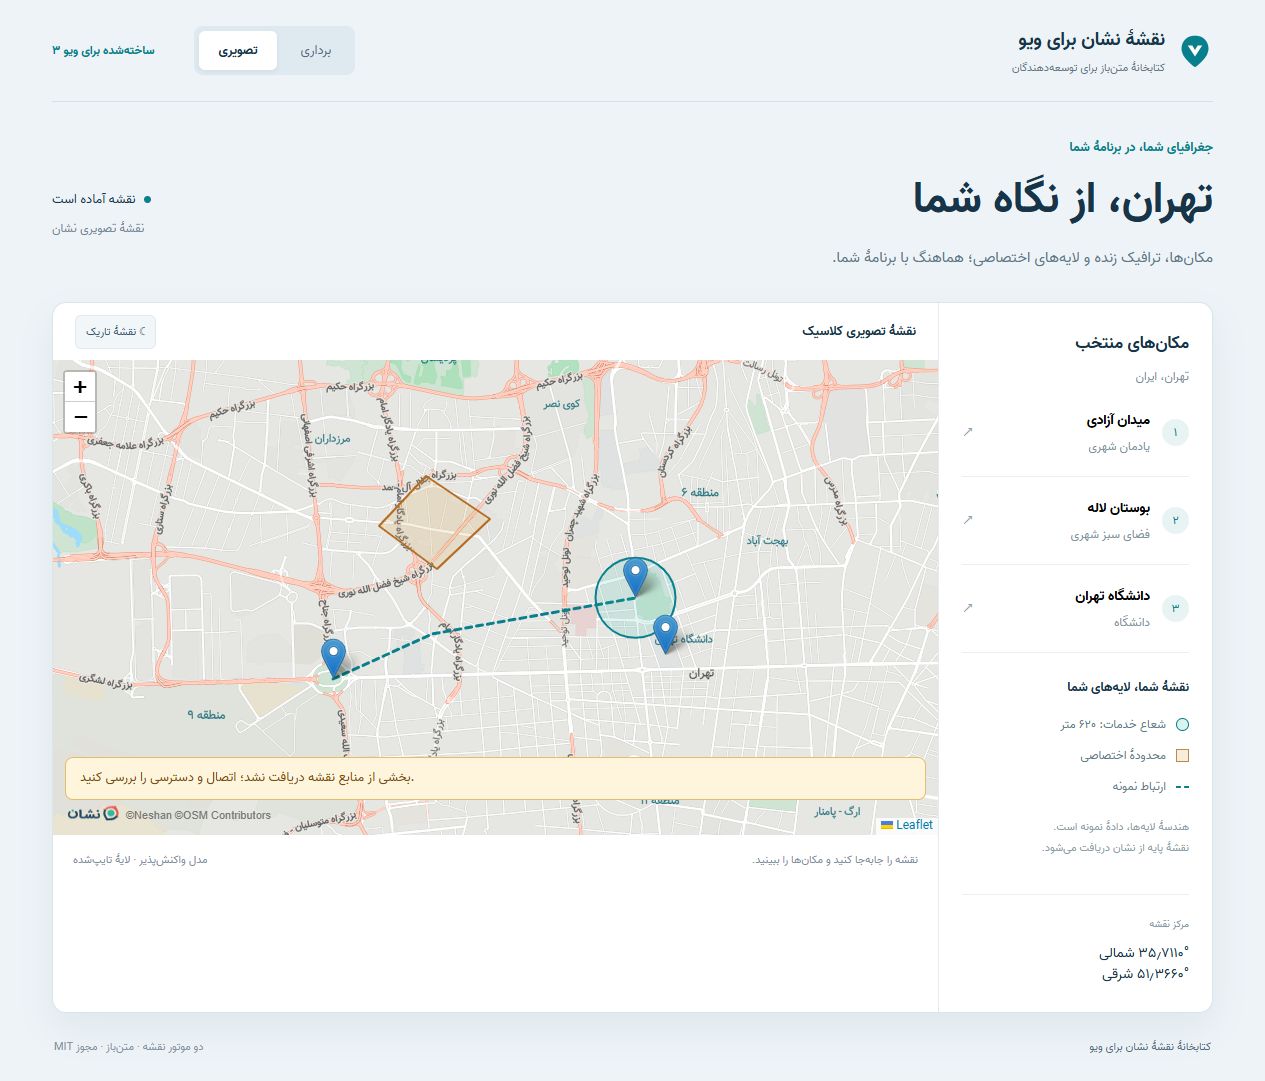Viewport: 1265px width, 1081px height.
Task: Click the marker near دانشگاه تهران label
Action: tap(665, 634)
